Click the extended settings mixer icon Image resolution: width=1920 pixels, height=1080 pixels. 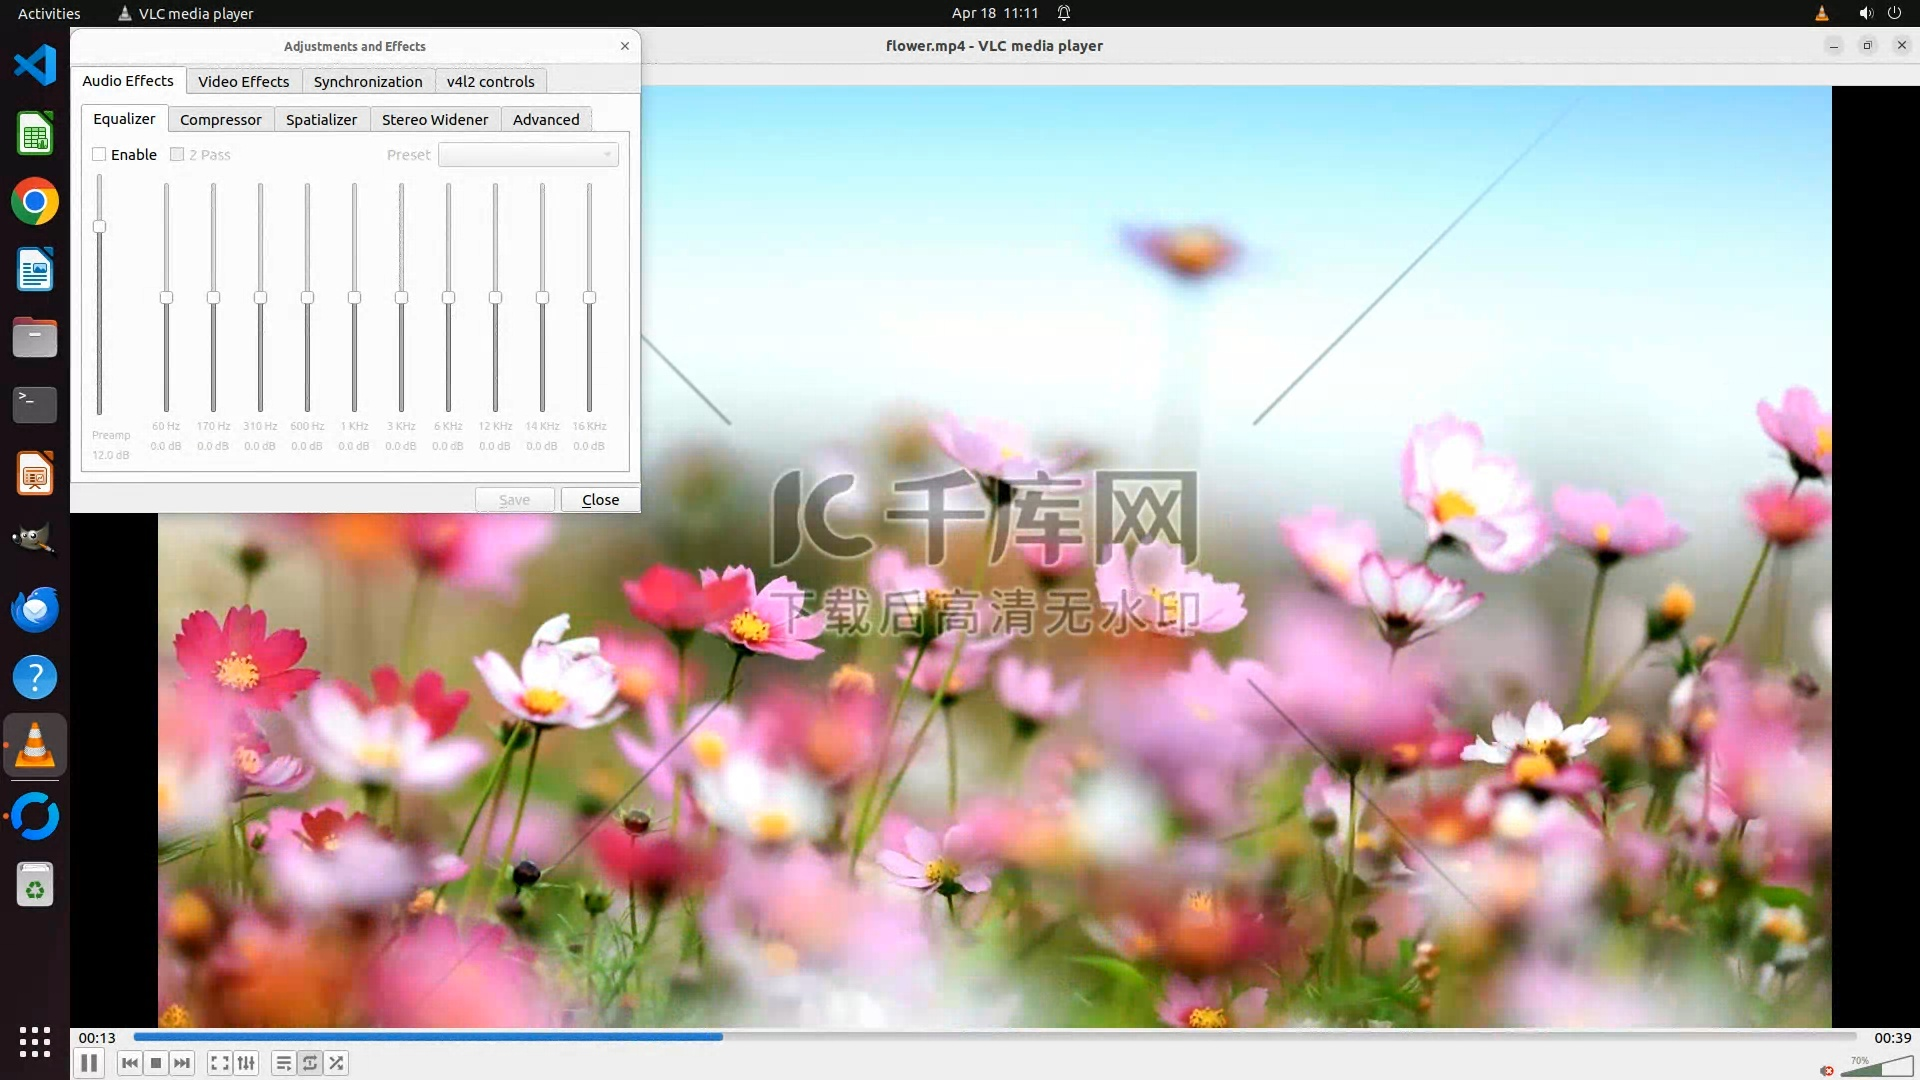coord(246,1063)
